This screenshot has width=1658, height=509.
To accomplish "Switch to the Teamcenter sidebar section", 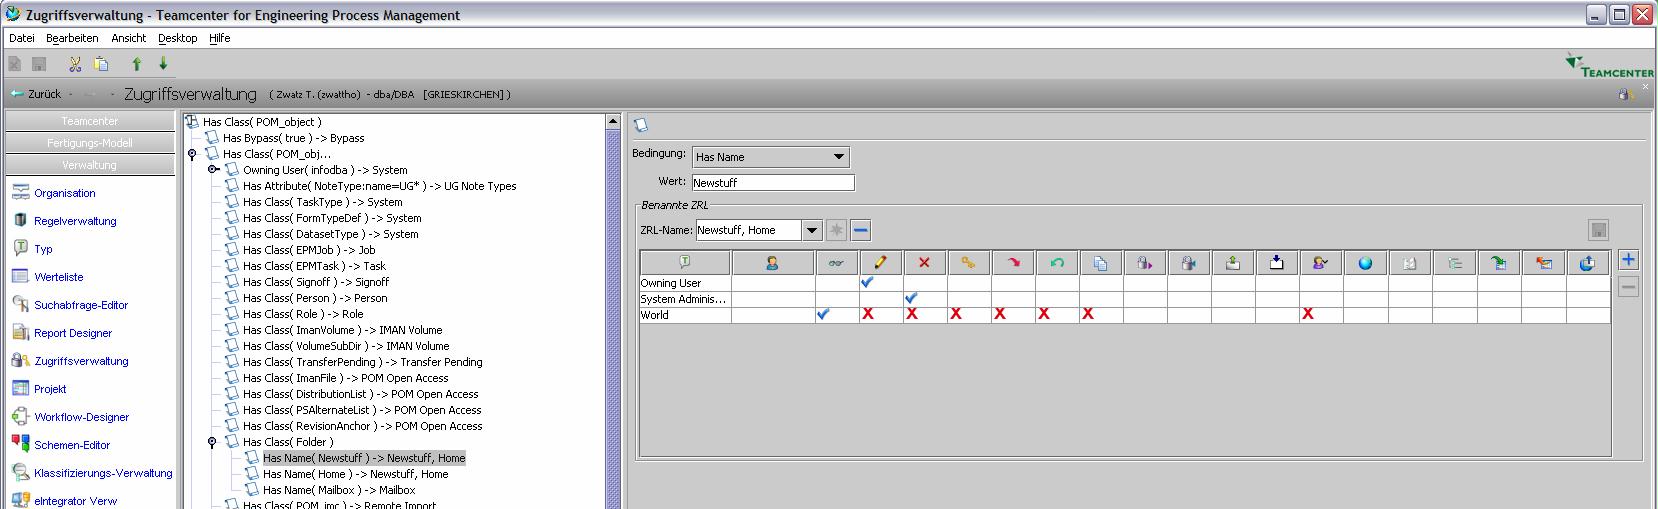I will coord(89,121).
